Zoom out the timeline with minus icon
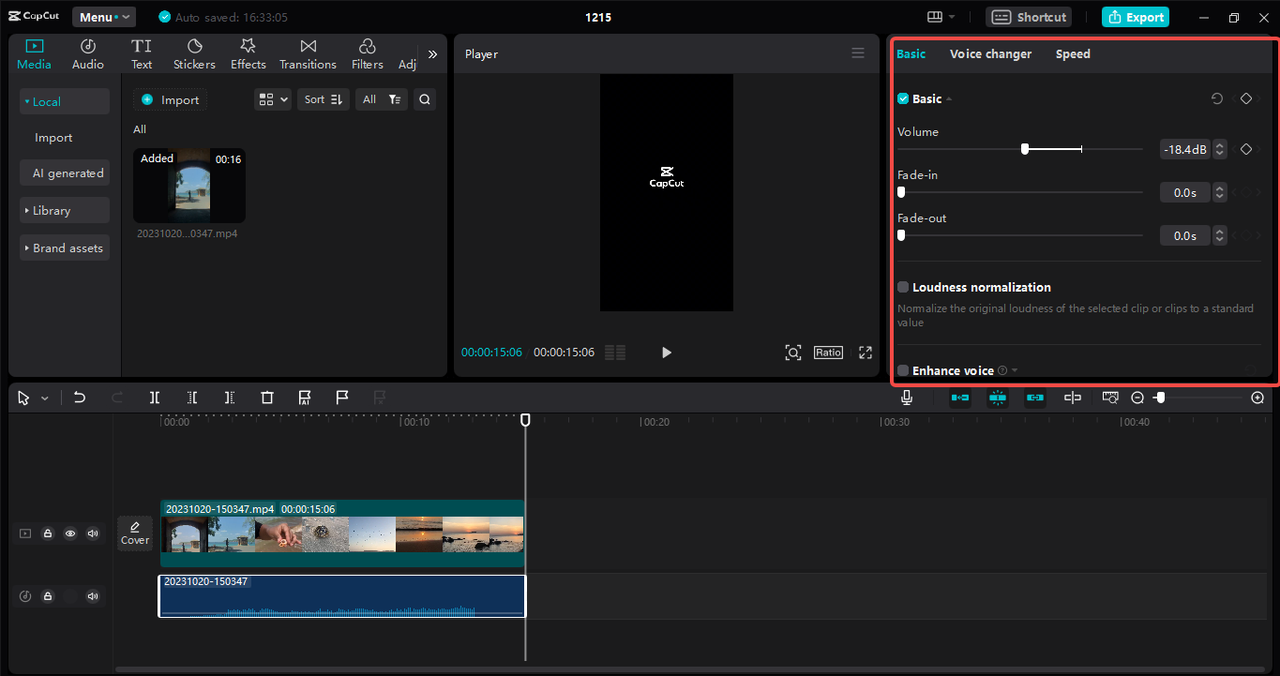1280x676 pixels. point(1137,398)
